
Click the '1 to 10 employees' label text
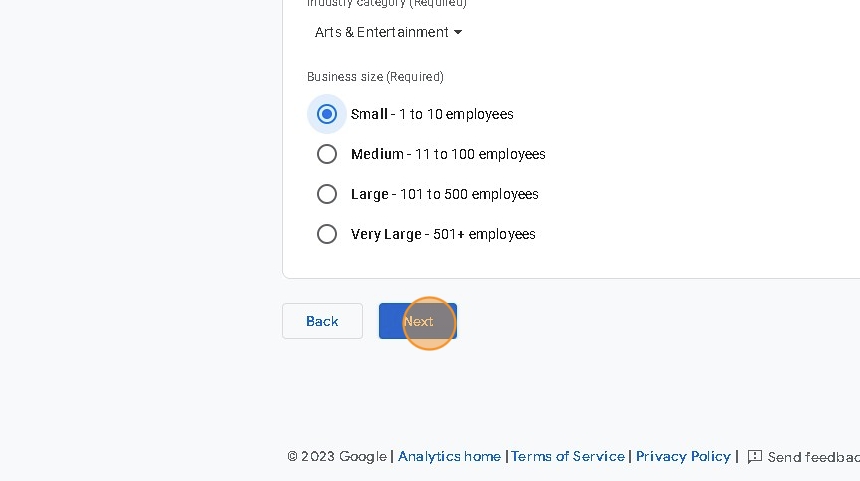tap(456, 114)
